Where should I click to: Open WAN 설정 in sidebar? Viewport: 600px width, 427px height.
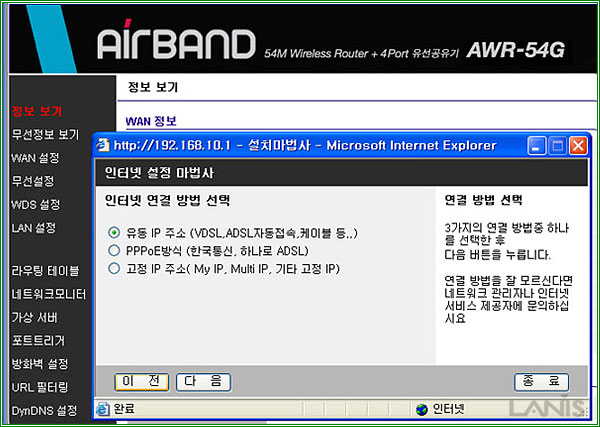(x=35, y=158)
